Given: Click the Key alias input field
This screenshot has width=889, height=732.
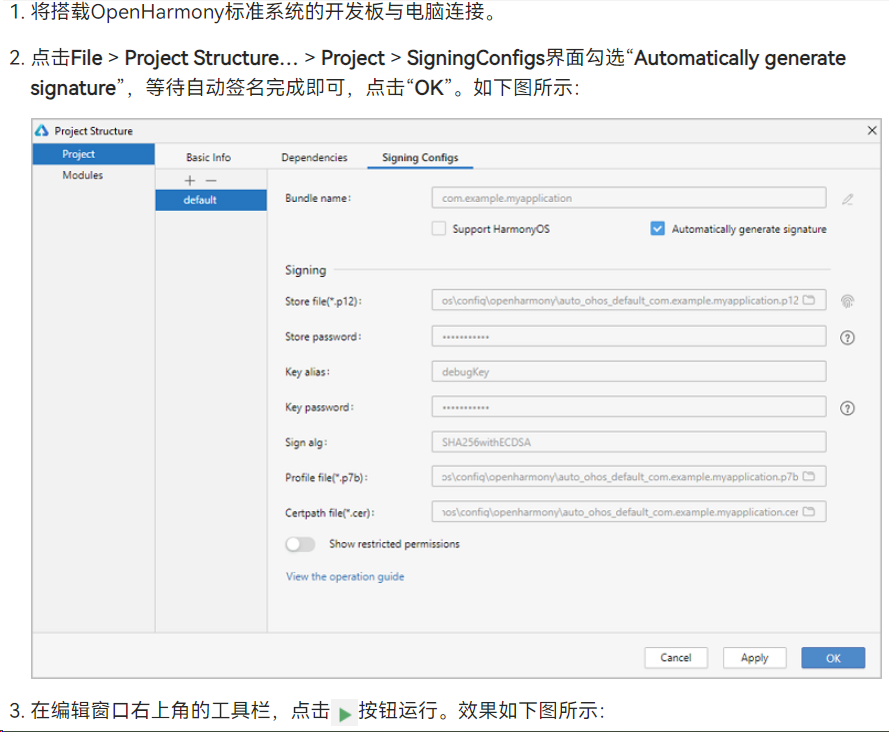Looking at the screenshot, I should coord(628,372).
